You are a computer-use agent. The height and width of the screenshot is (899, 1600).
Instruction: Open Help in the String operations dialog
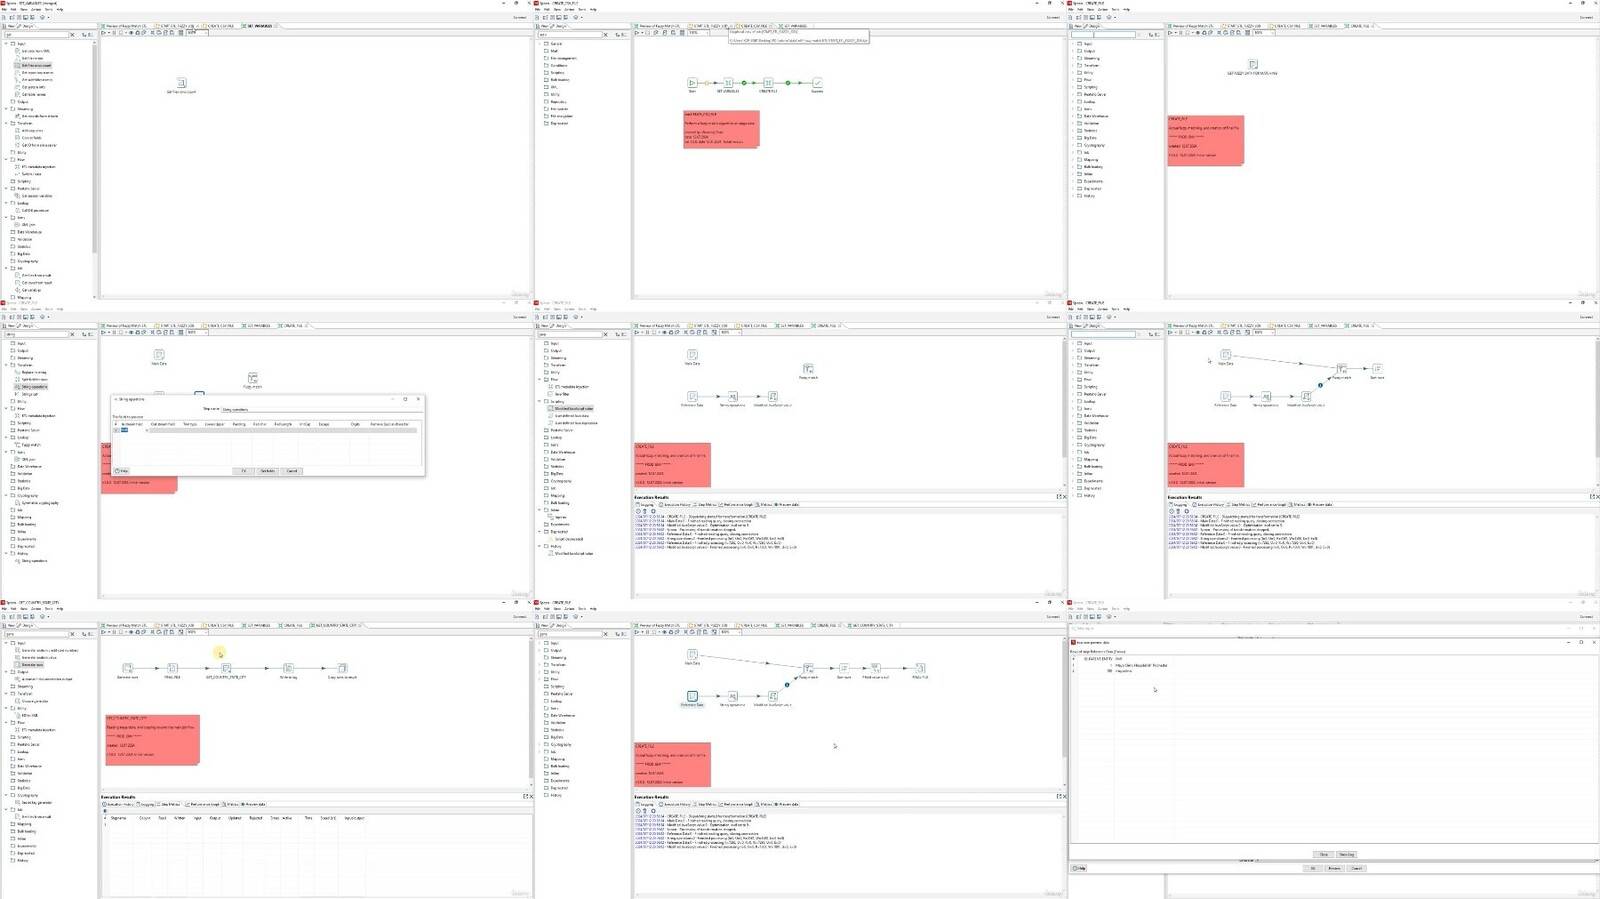point(122,471)
